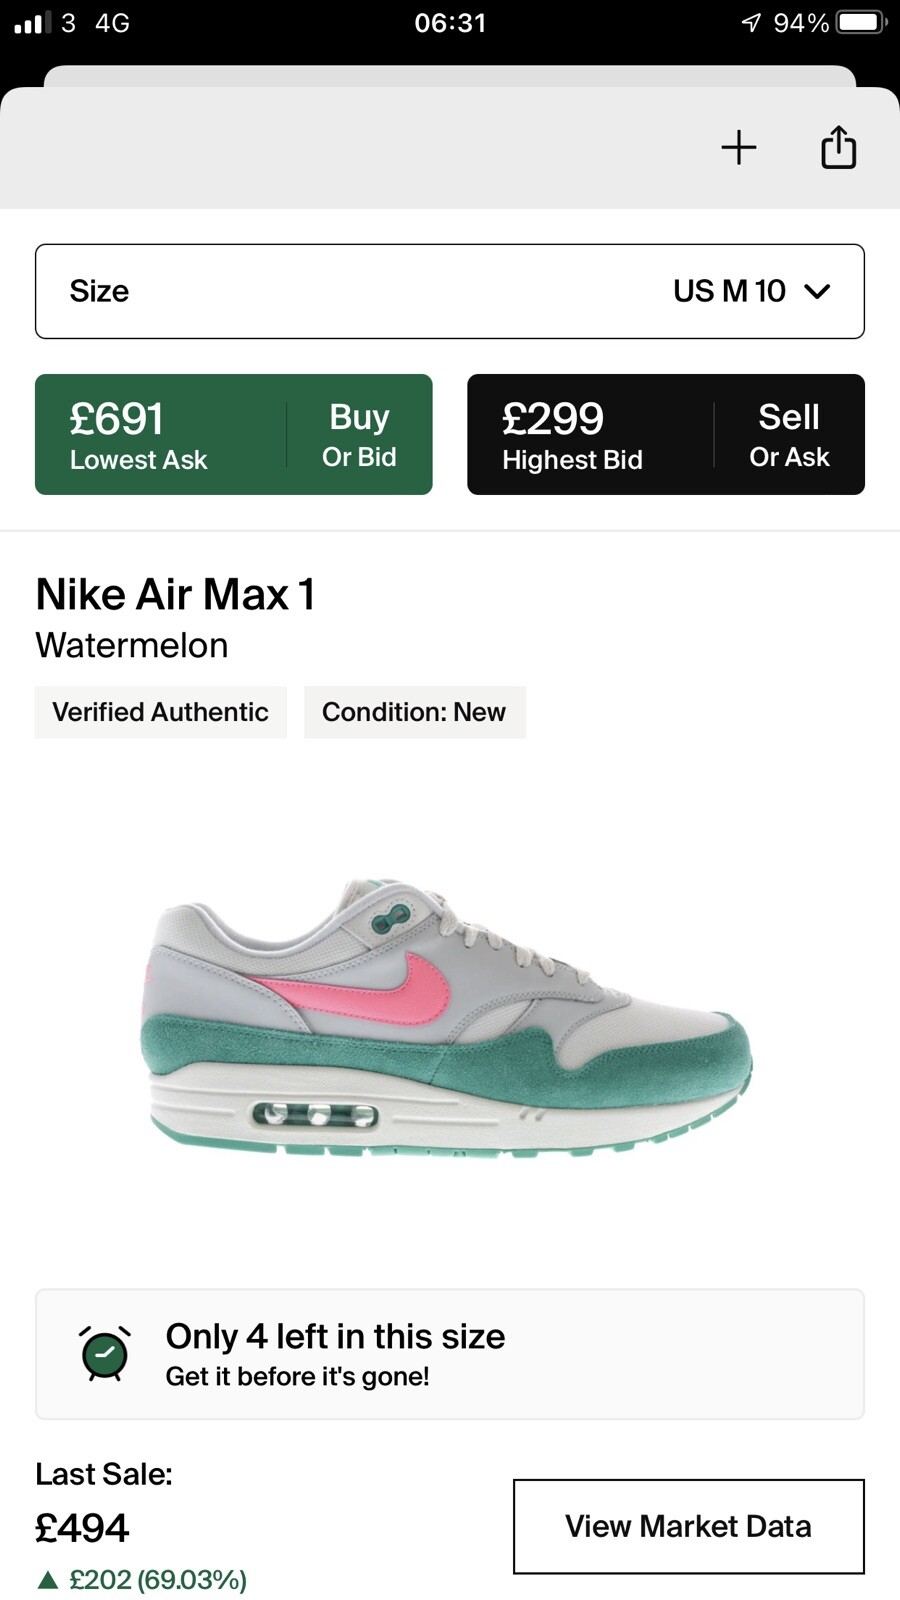
Task: Select the £299 Highest Bid button
Action: tap(591, 435)
